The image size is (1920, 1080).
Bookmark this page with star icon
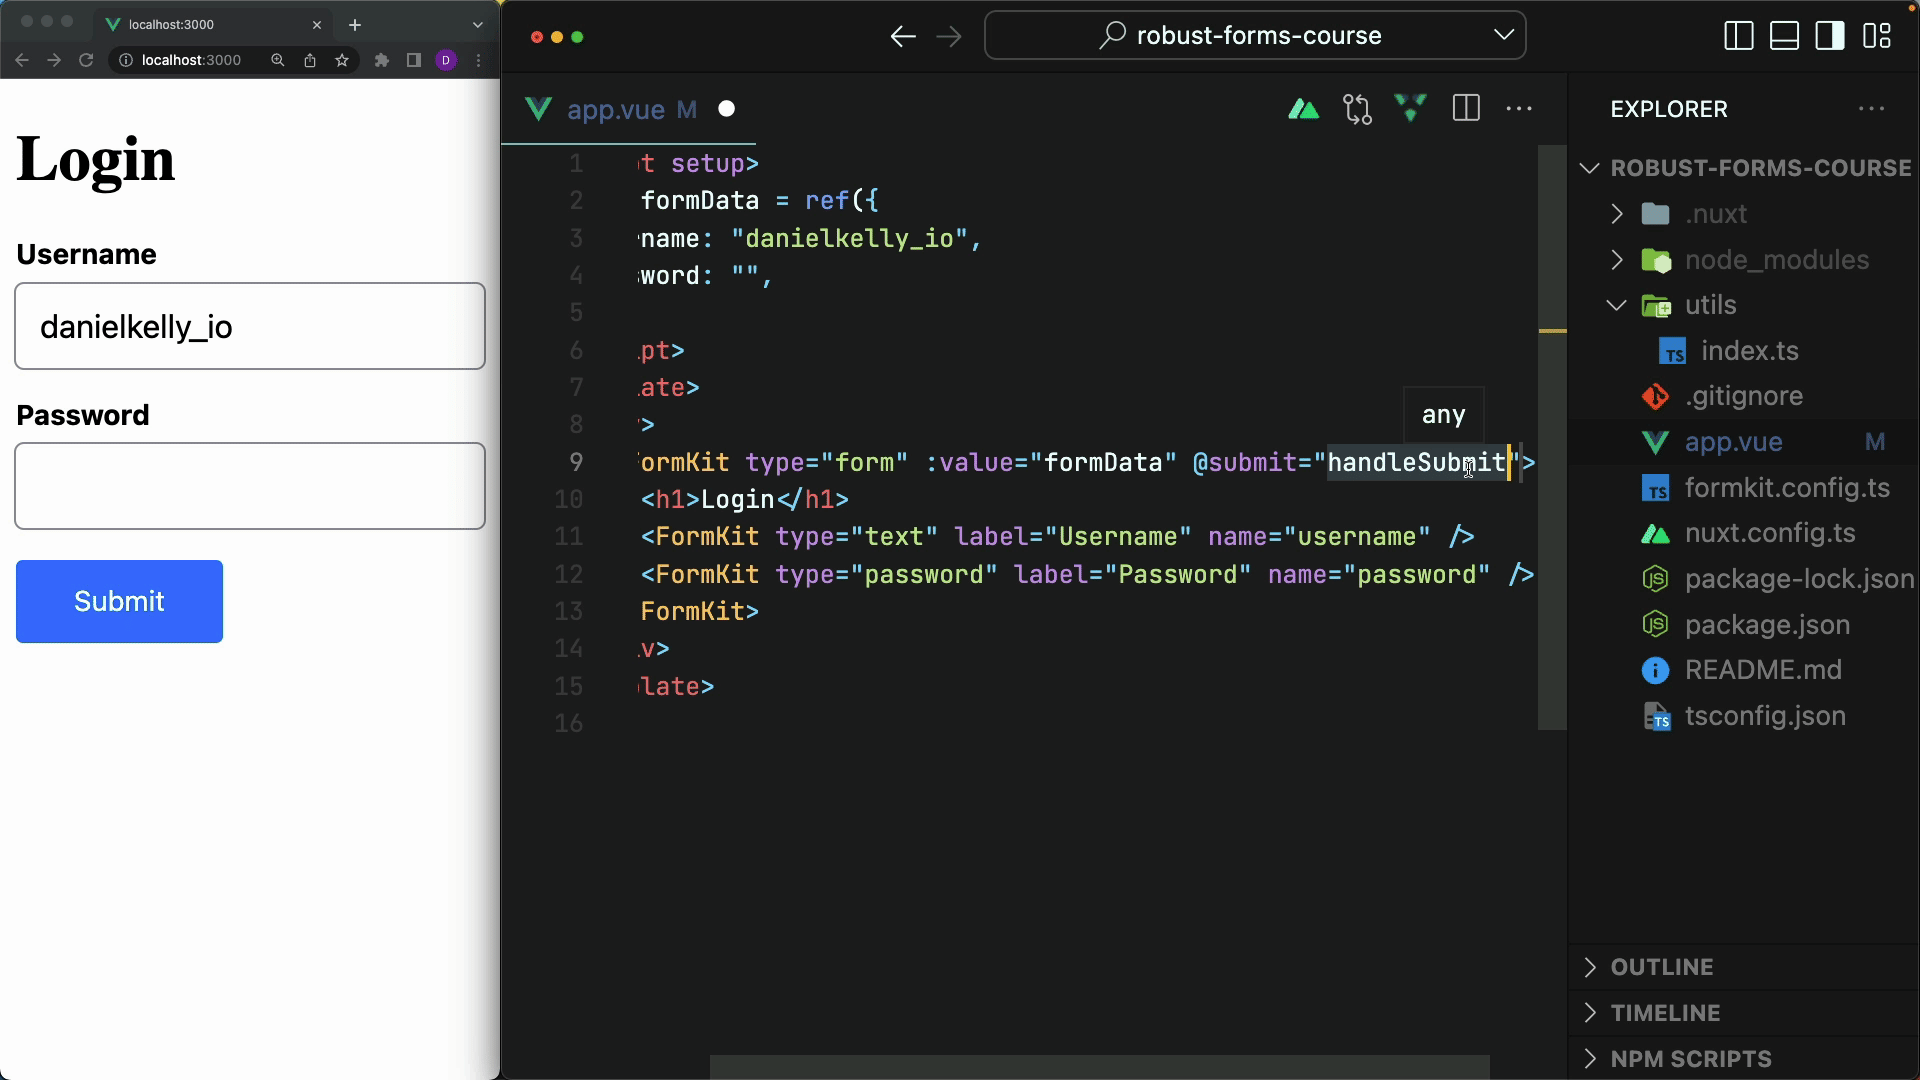pyautogui.click(x=342, y=61)
